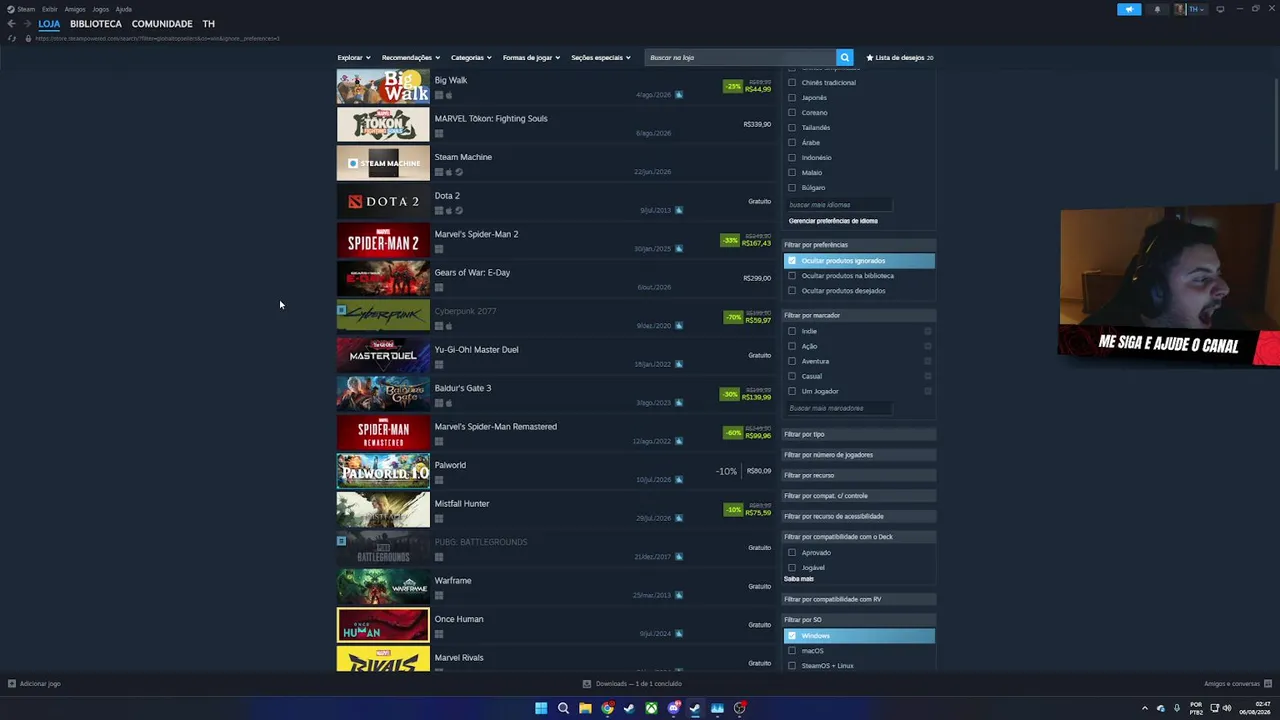The image size is (1280, 720).
Task: Expand the Explorar store menu
Action: pos(354,58)
